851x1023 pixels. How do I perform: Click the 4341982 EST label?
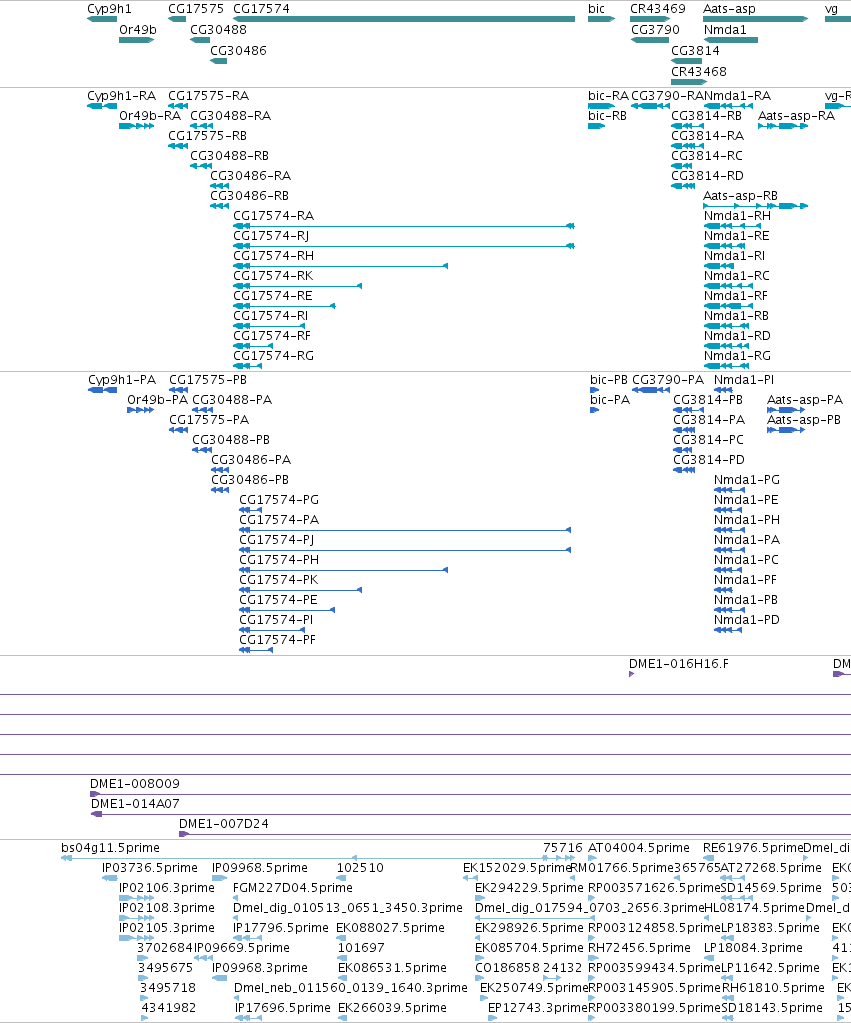click(168, 1007)
